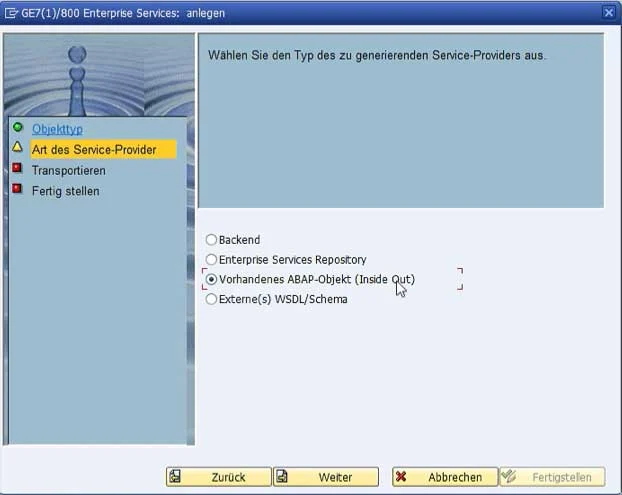
Task: Click the yellow triangle icon of current step
Action: click(17, 148)
